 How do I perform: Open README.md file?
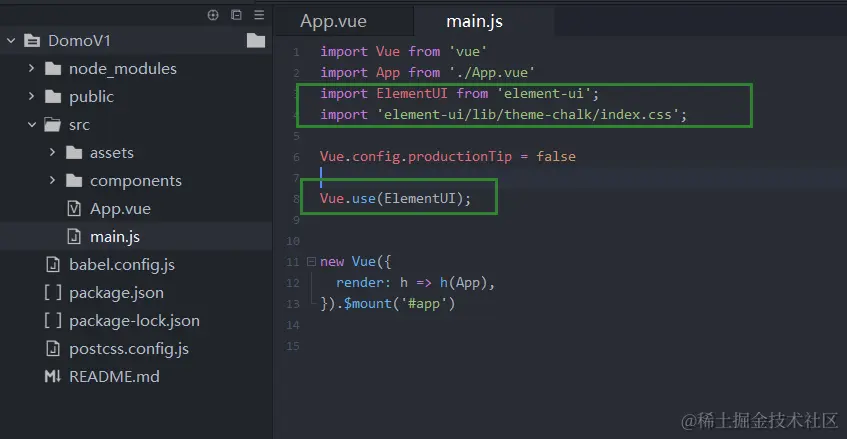[114, 376]
